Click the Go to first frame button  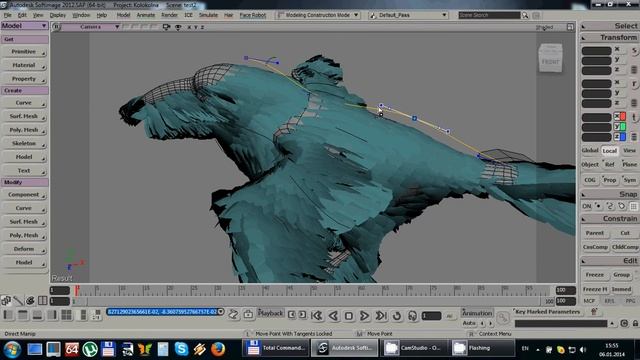coord(316,316)
